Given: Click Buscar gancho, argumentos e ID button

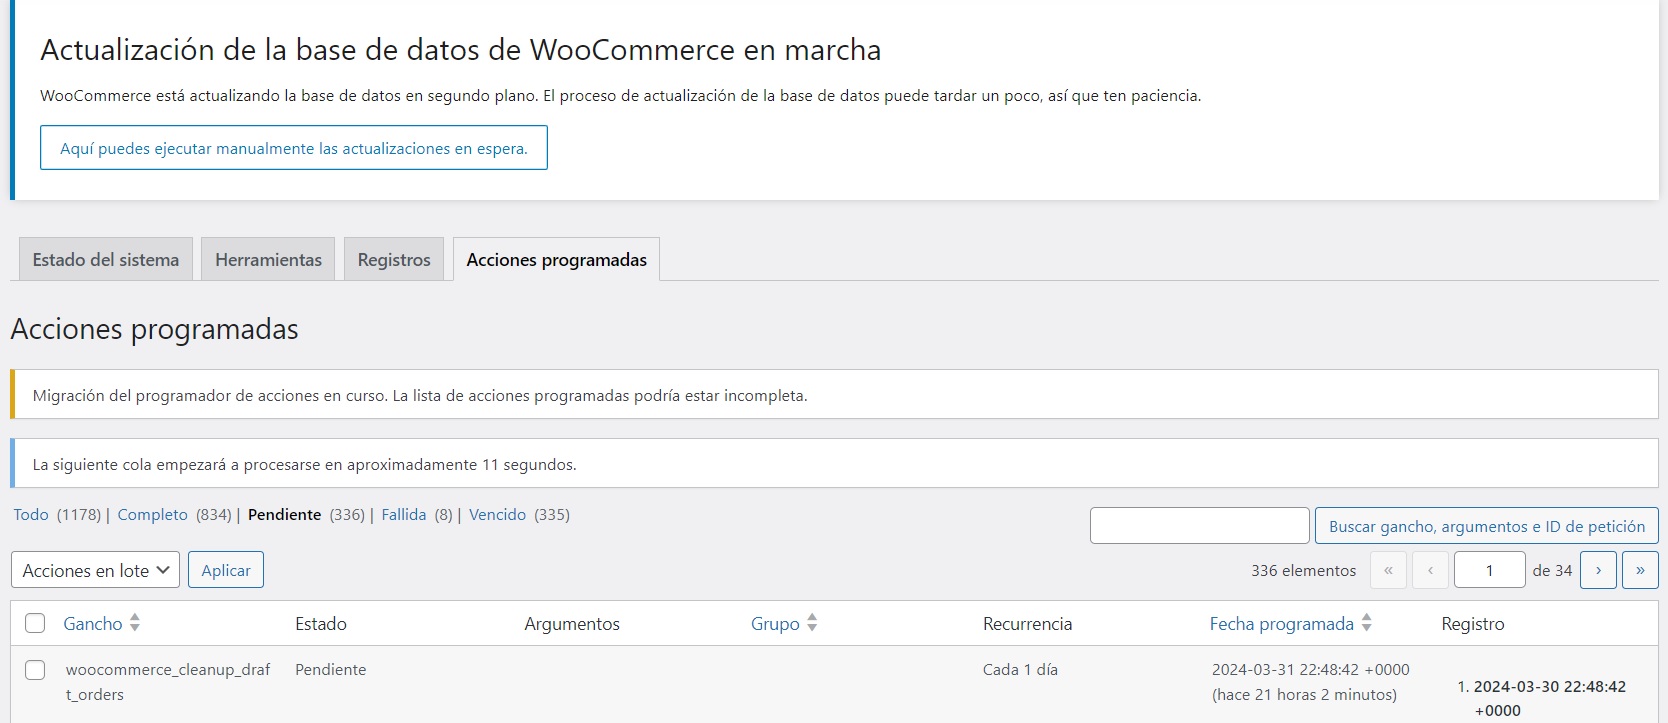Looking at the screenshot, I should (1486, 526).
